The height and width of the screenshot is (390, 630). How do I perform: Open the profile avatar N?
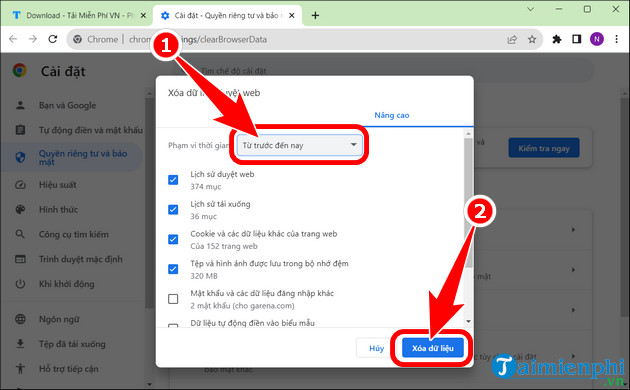click(x=597, y=39)
